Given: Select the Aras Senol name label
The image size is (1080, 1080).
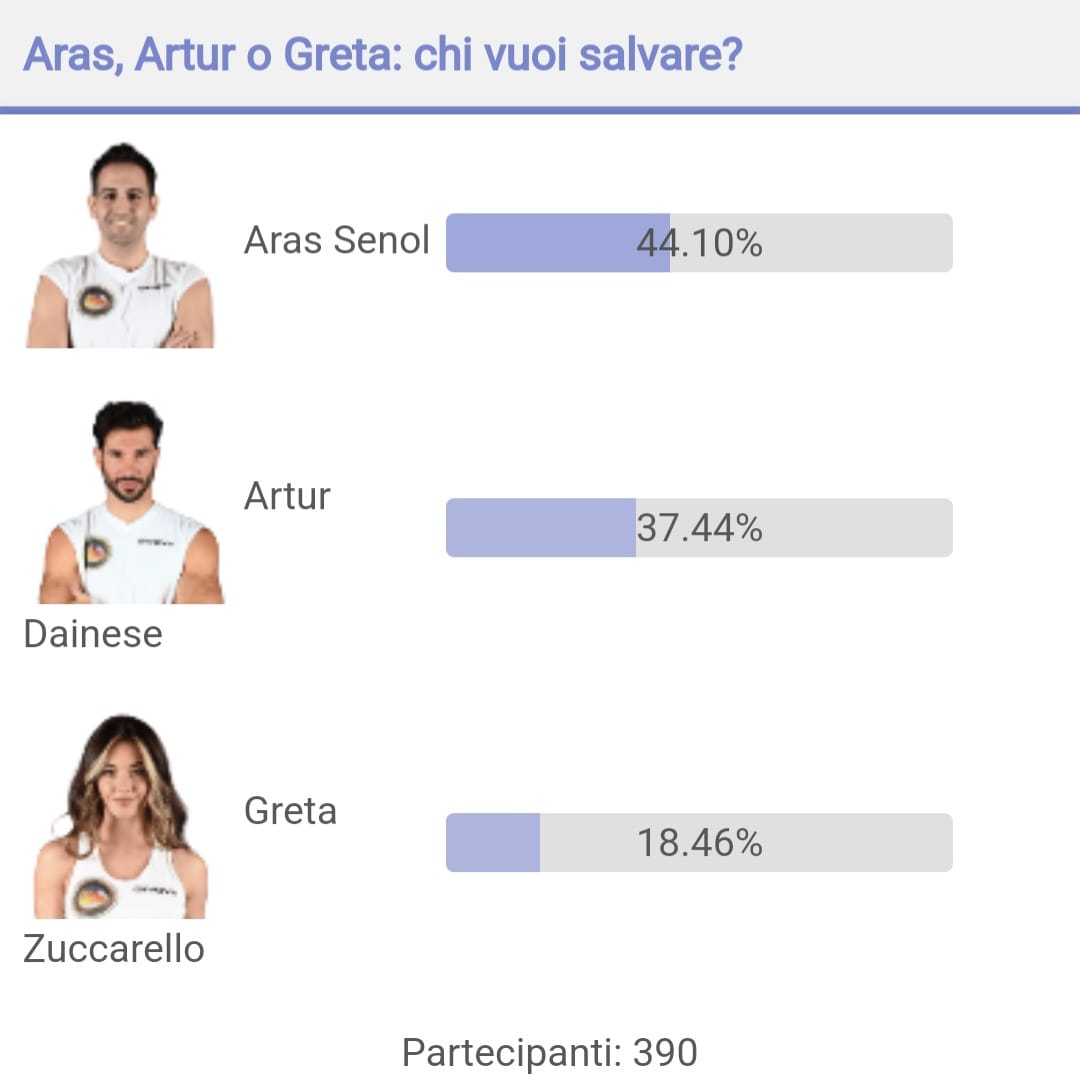Looking at the screenshot, I should 337,240.
